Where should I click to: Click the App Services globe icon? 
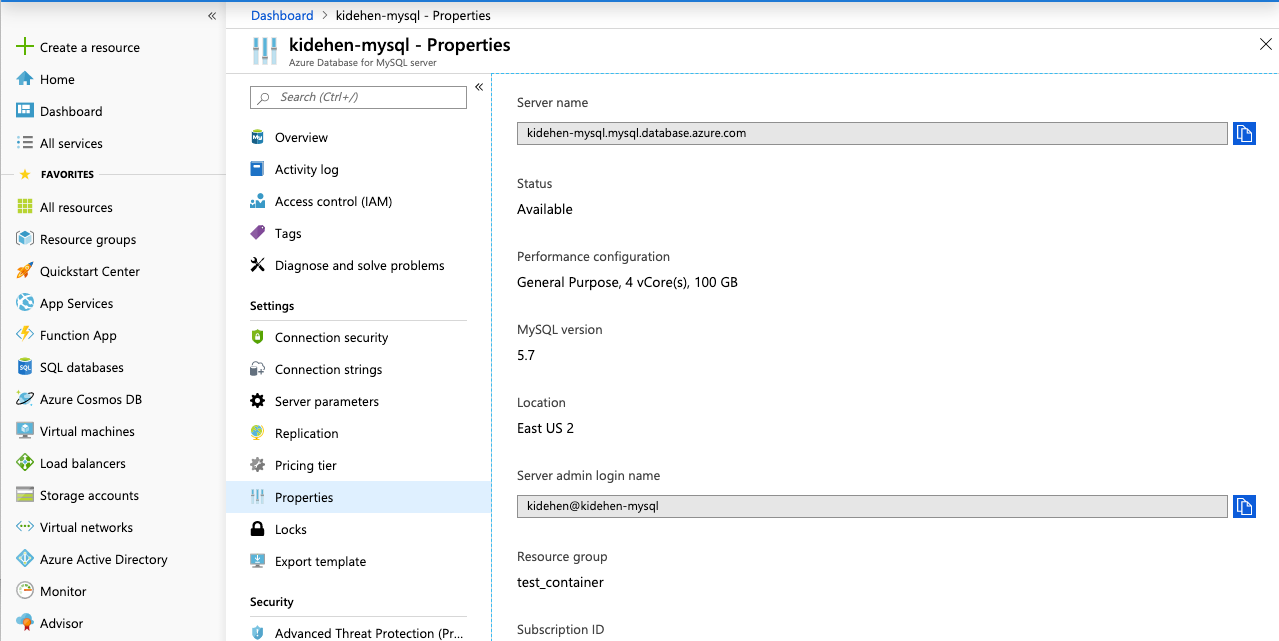[25, 303]
